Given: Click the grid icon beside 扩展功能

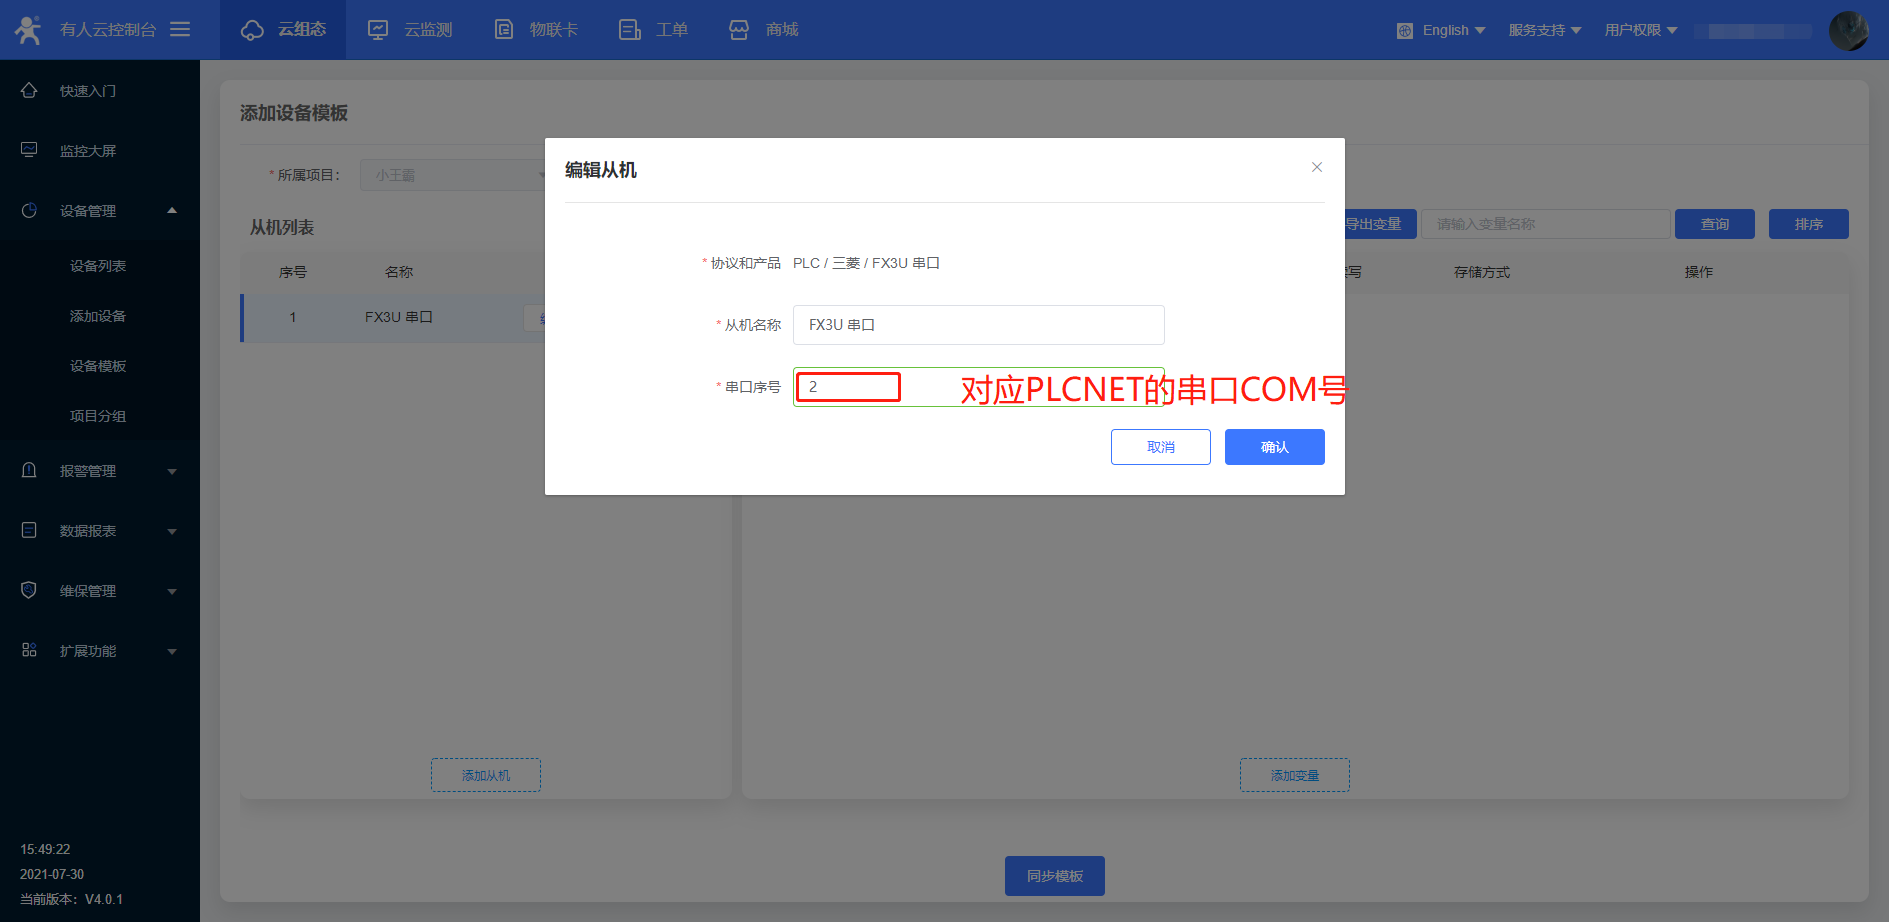Looking at the screenshot, I should pyautogui.click(x=29, y=650).
